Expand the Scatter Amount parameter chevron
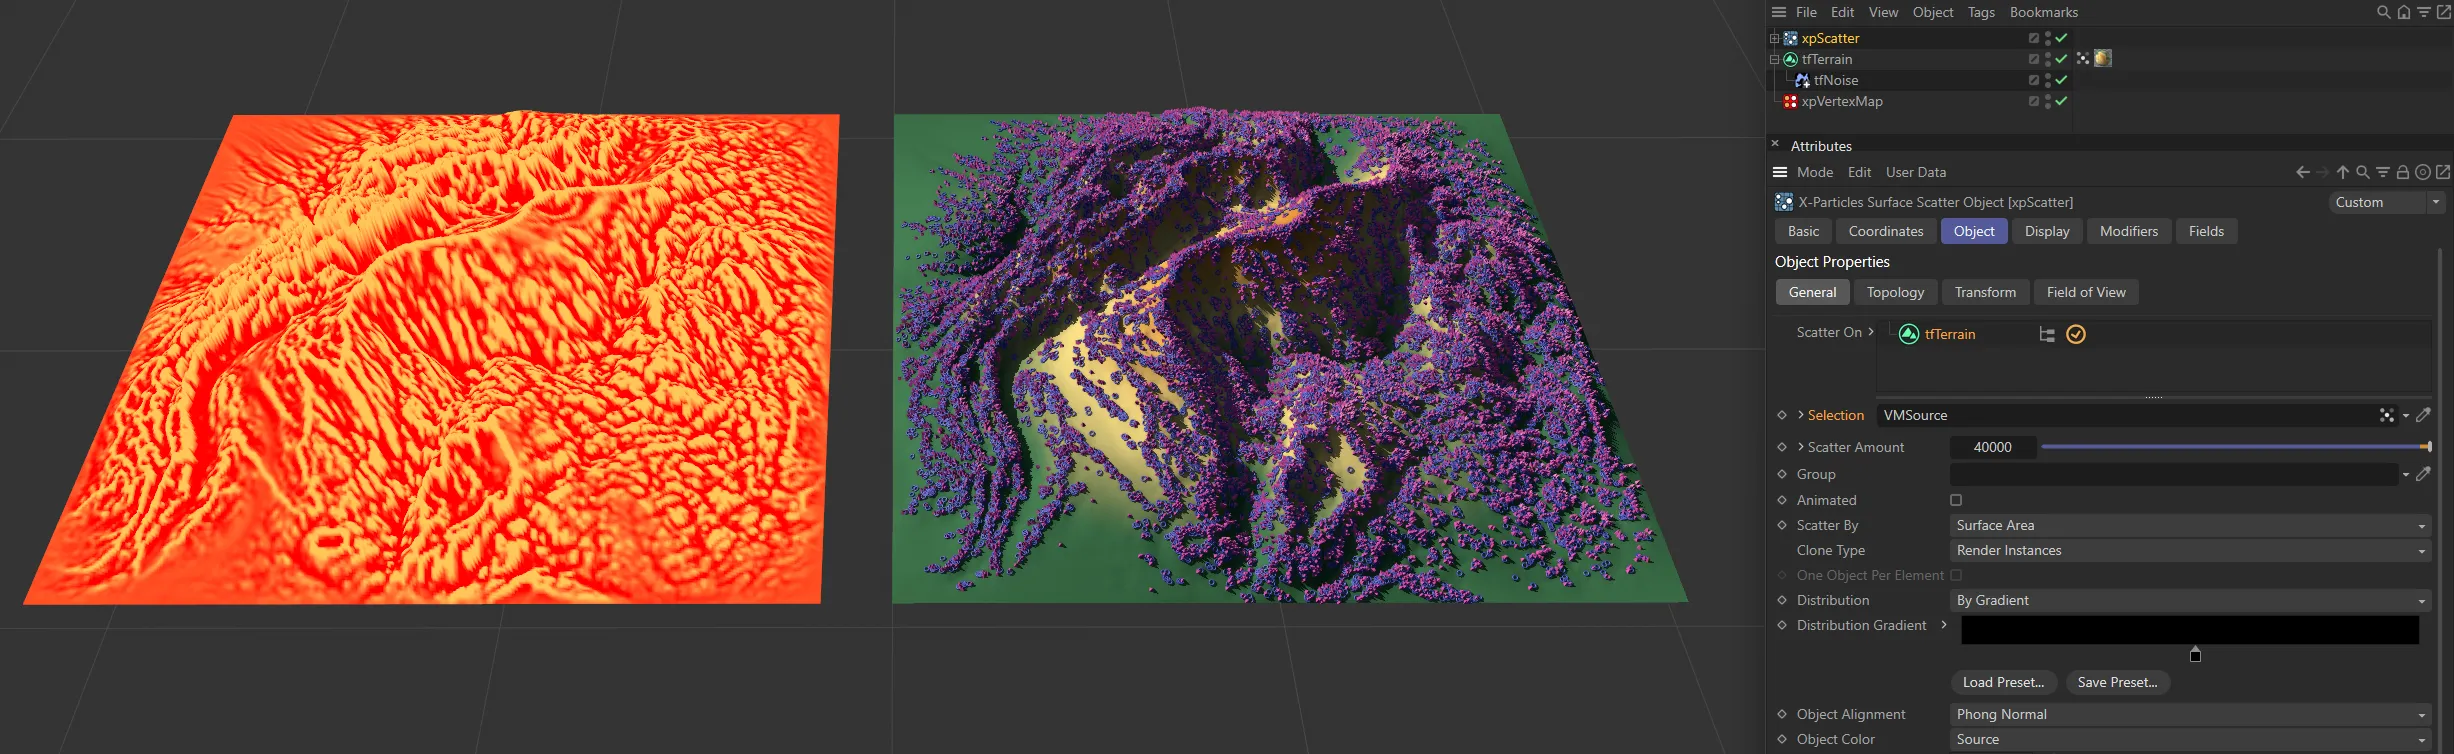The height and width of the screenshot is (754, 2454). [1801, 447]
